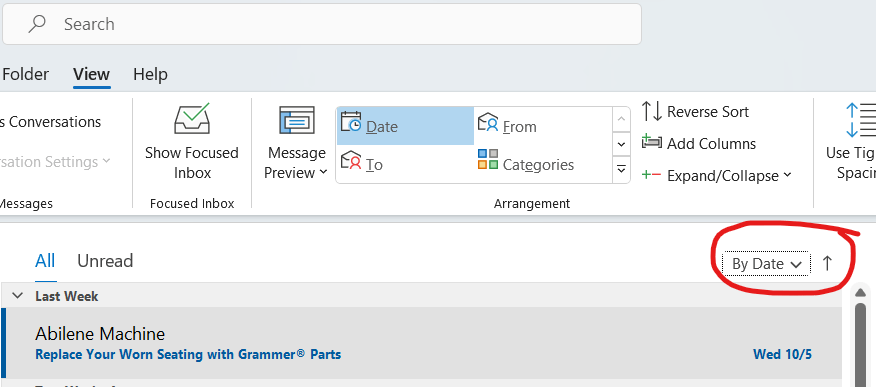Click Add Columns

(x=698, y=144)
